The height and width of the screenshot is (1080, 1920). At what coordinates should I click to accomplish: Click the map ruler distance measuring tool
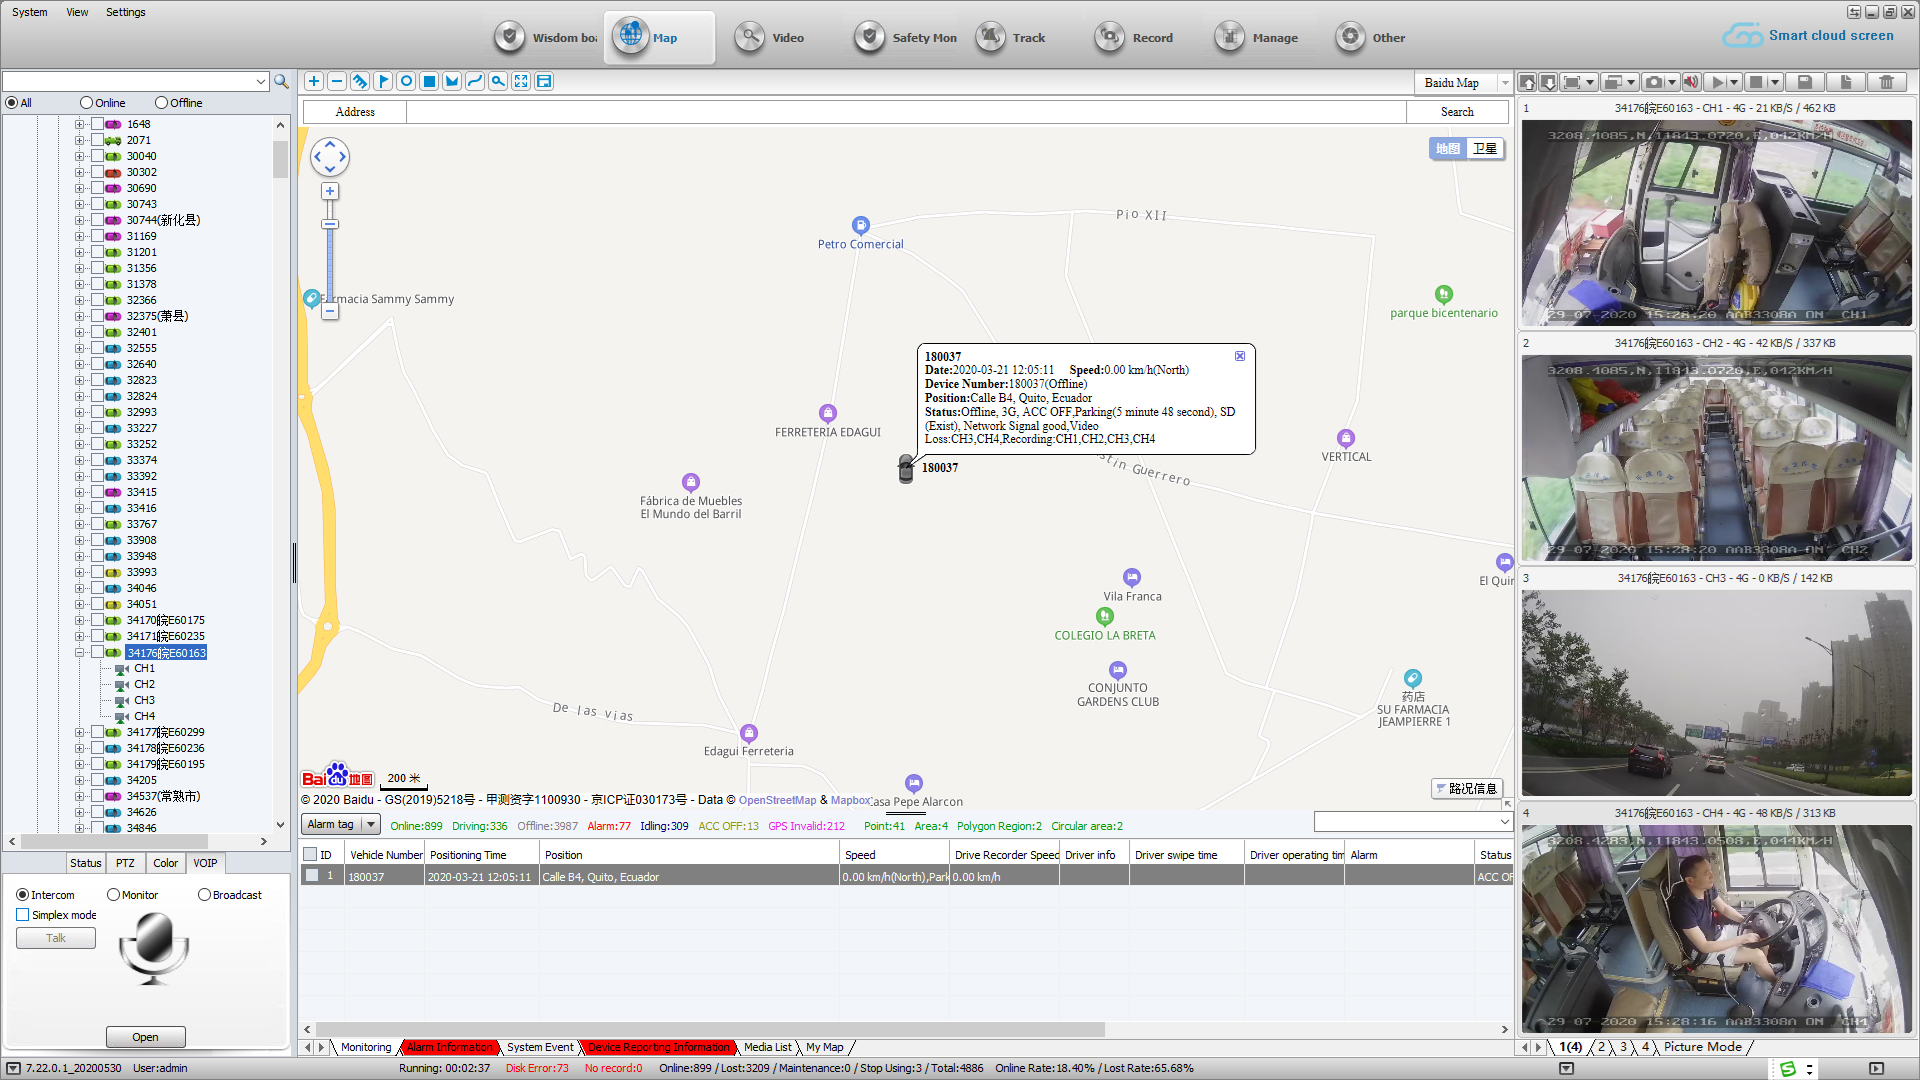click(360, 82)
